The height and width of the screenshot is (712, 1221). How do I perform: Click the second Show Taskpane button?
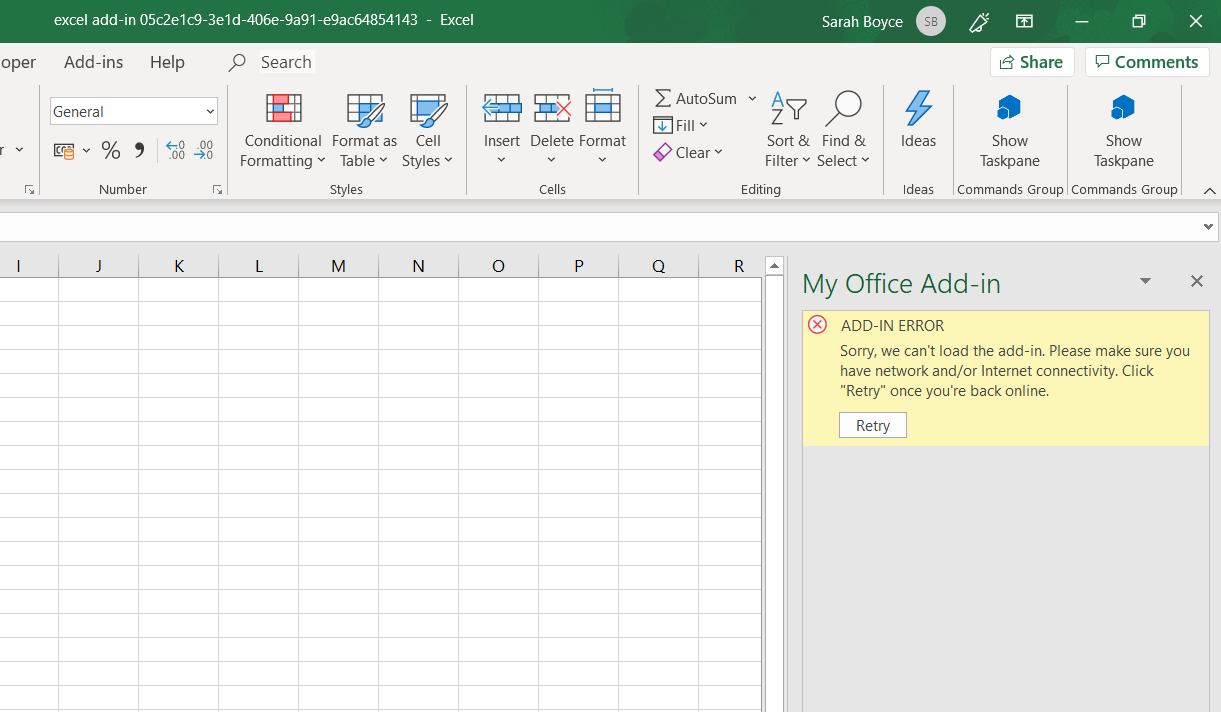pyautogui.click(x=1124, y=131)
